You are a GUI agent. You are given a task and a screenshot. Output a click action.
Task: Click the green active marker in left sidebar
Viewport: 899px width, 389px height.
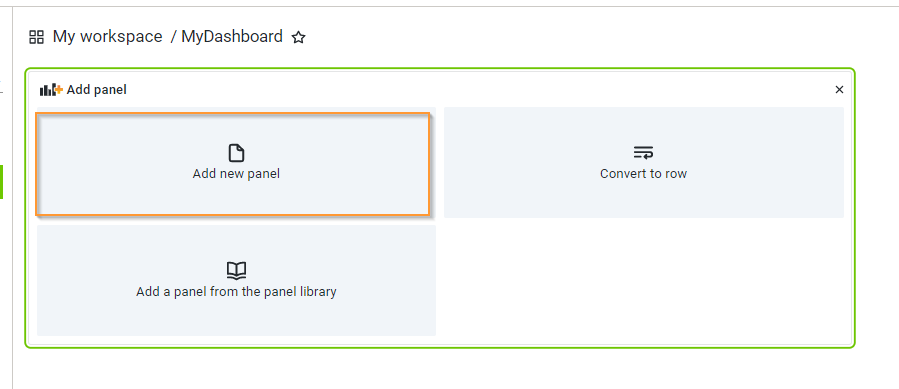tap(2, 182)
